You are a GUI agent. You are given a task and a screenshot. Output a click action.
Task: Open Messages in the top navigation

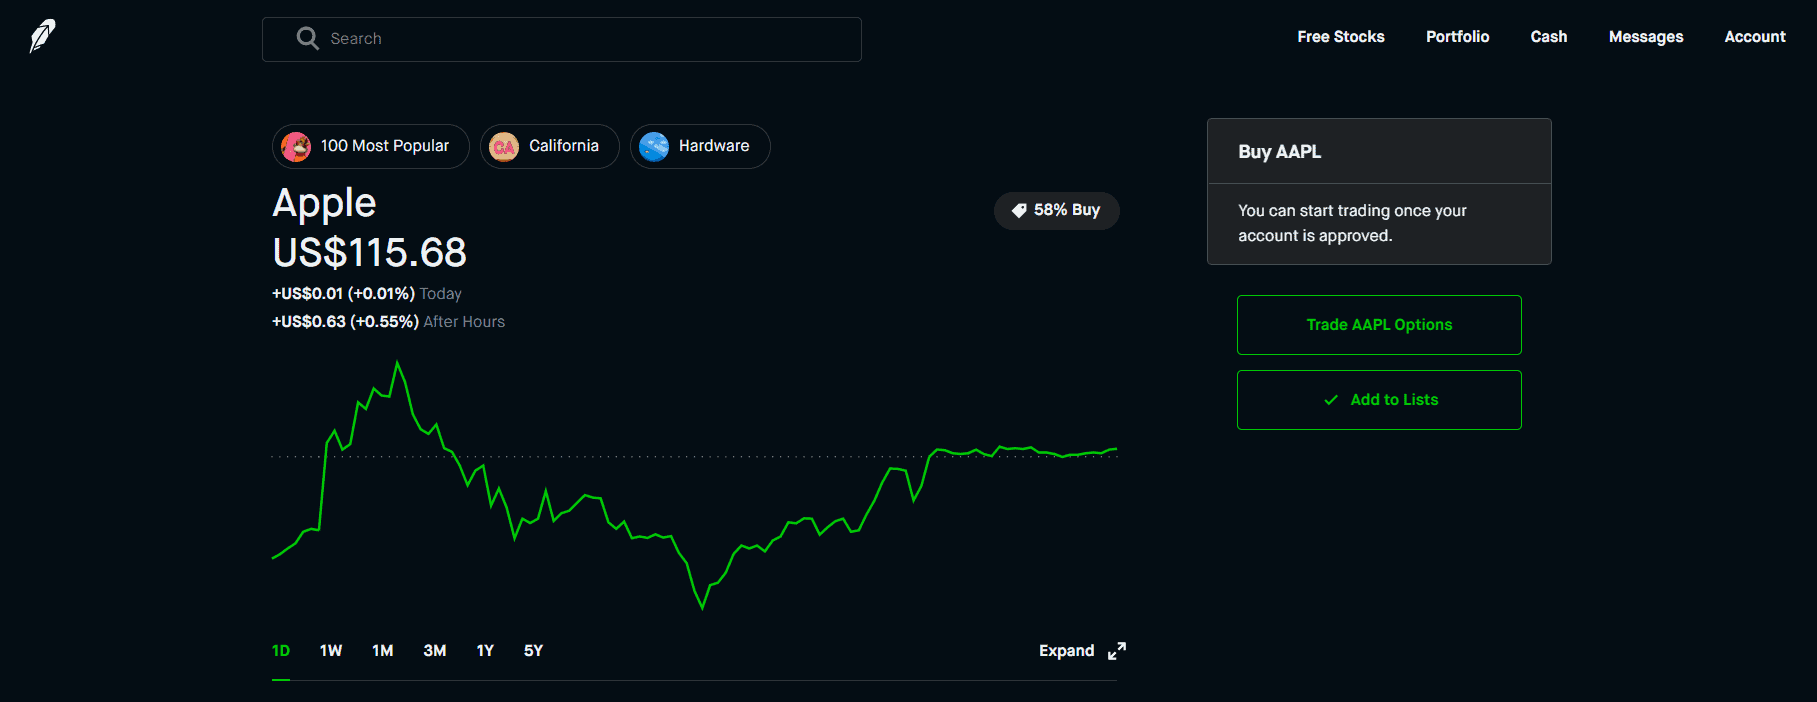(1646, 37)
